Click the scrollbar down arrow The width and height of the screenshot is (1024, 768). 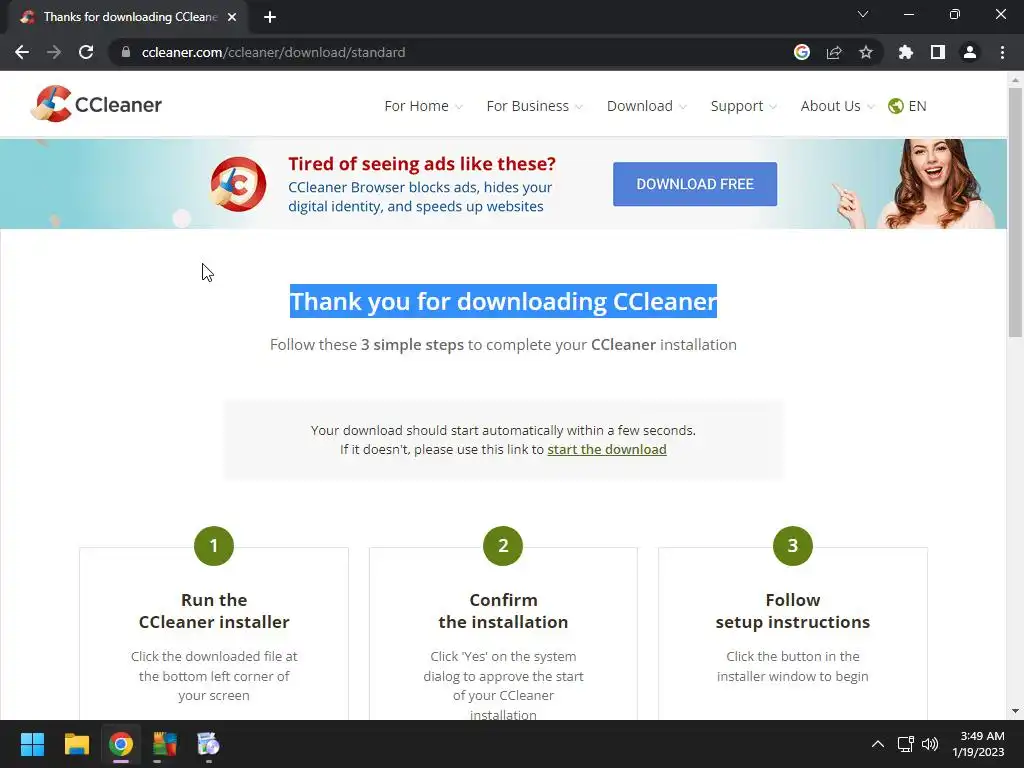point(1015,711)
